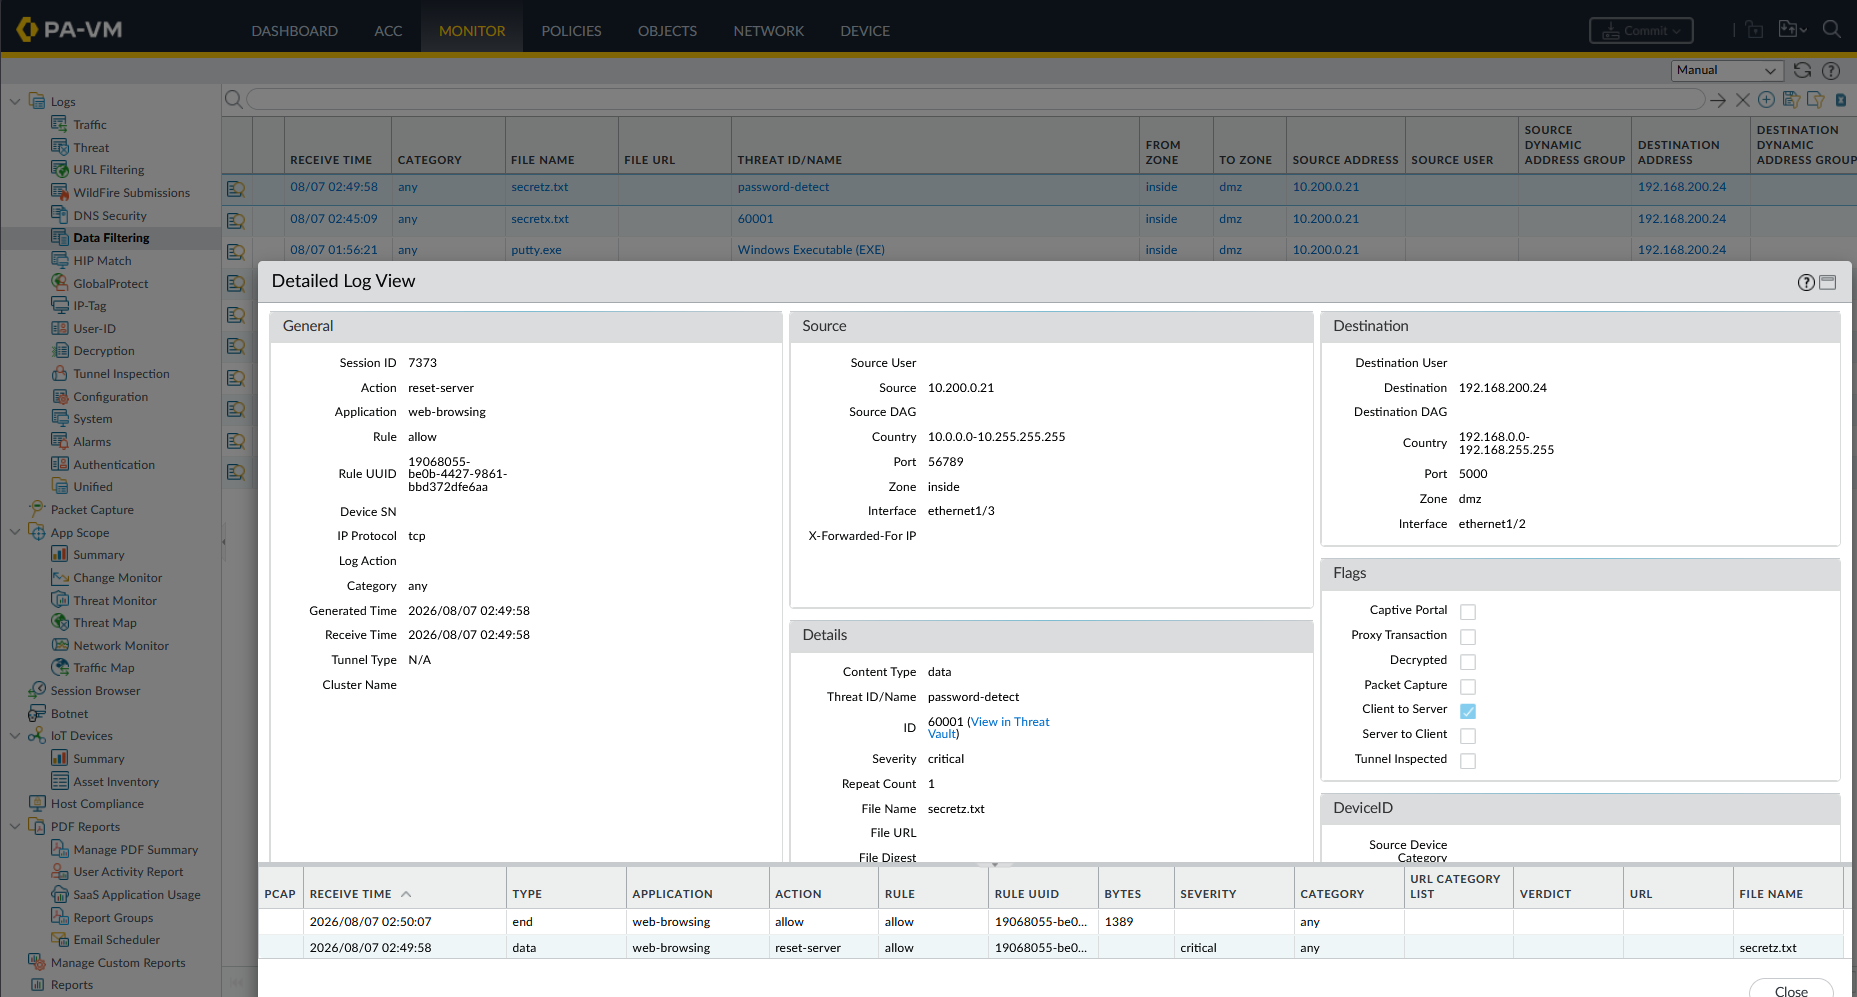This screenshot has height=997, width=1857.
Task: Click Windows Executable (EXE) threat name link
Action: click(x=811, y=250)
